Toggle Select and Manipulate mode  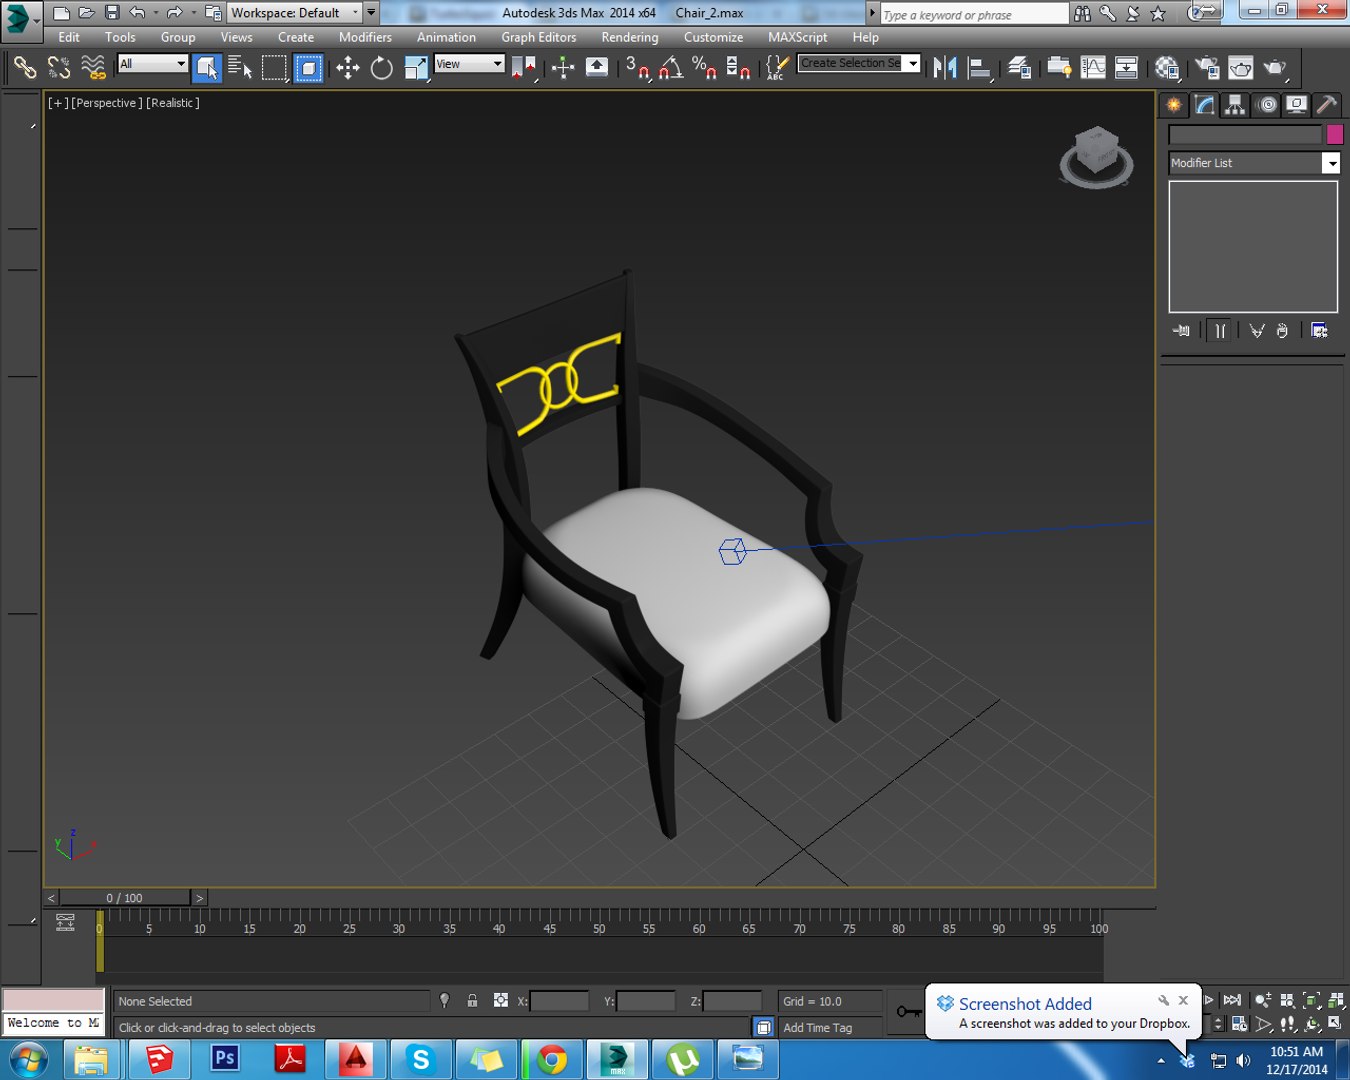coord(563,67)
